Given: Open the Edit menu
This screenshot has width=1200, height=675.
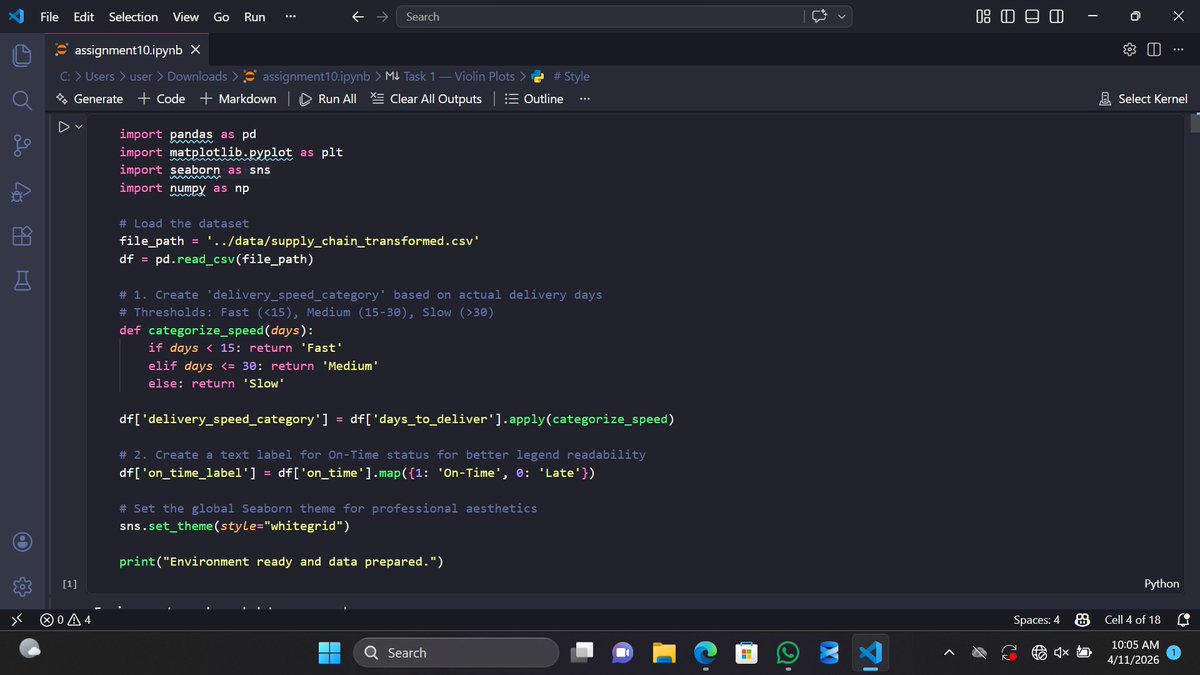Looking at the screenshot, I should (84, 16).
